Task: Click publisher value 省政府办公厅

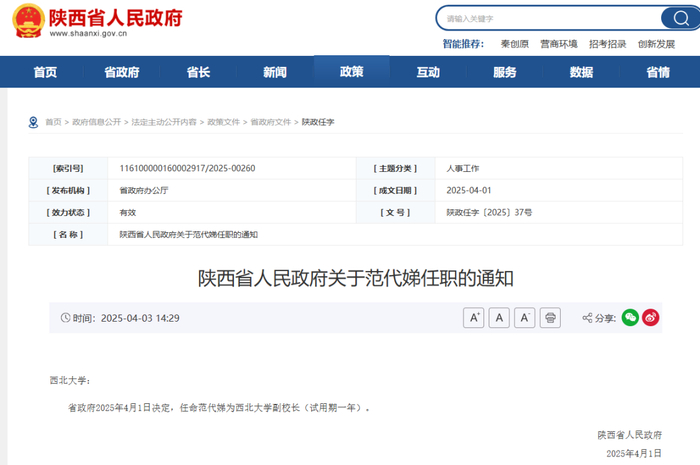Action: (144, 191)
